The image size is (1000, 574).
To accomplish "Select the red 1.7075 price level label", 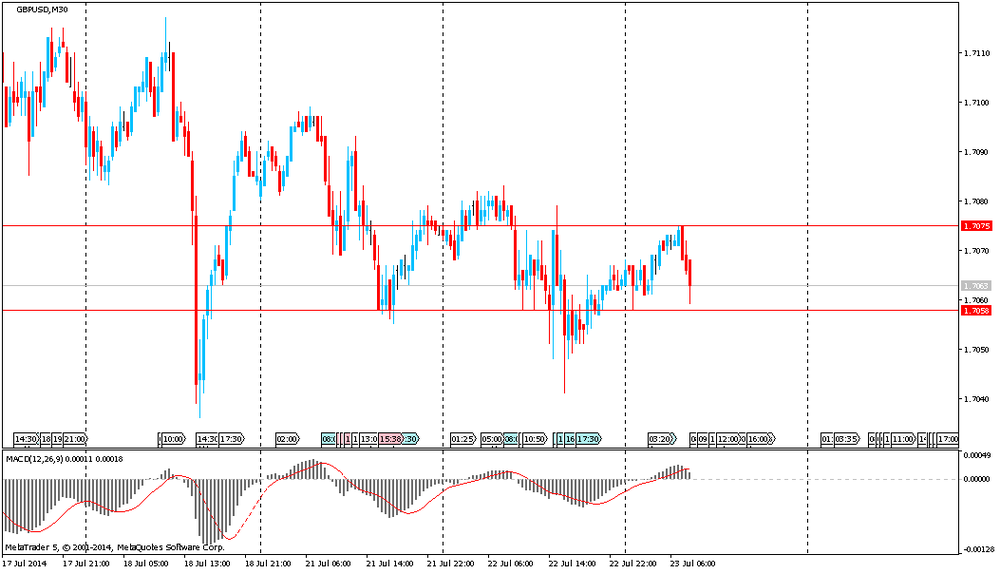I will (976, 226).
